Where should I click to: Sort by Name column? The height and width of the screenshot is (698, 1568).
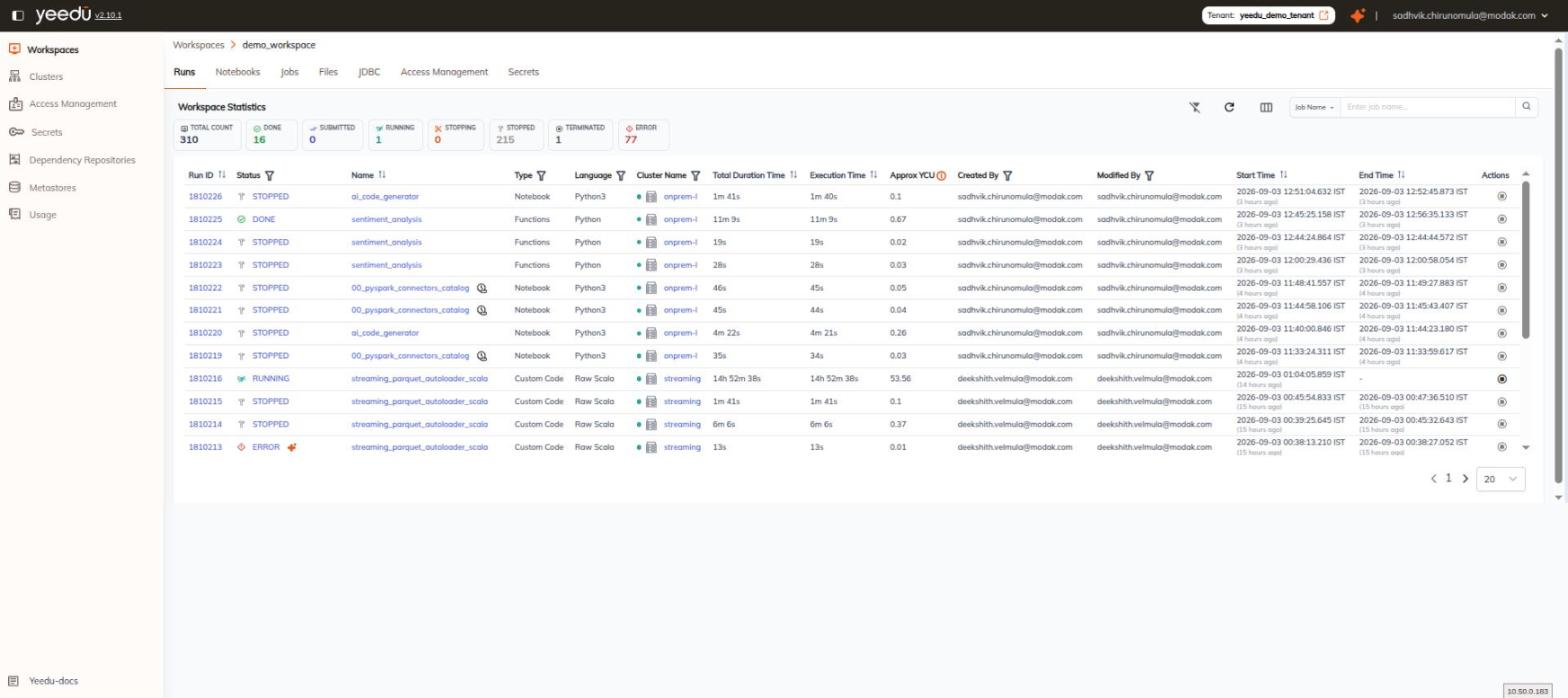pos(382,176)
